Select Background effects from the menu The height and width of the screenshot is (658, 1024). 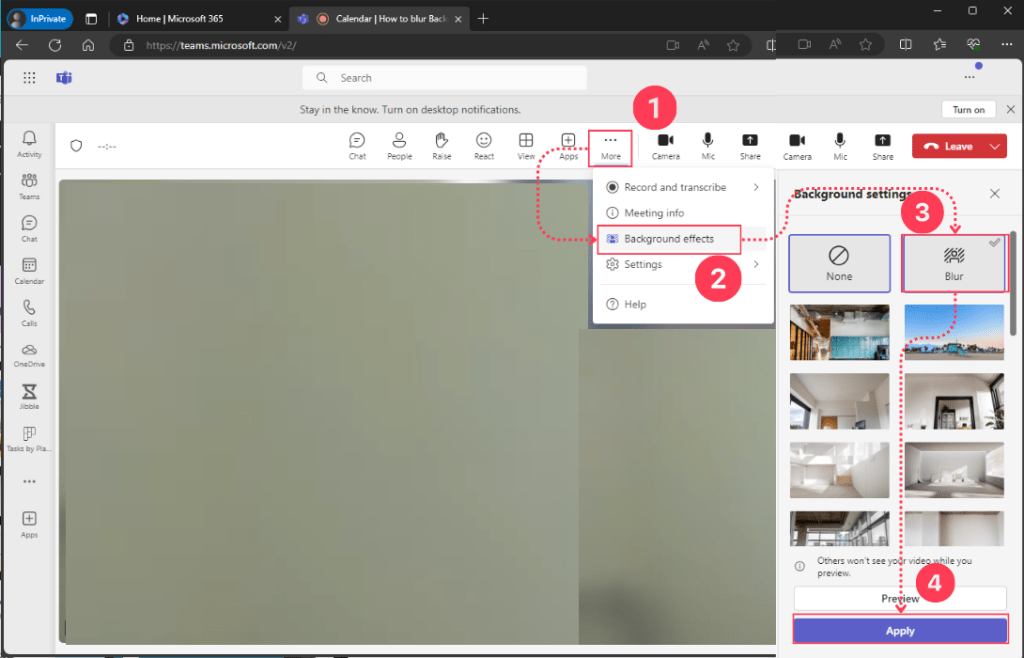click(x=668, y=239)
